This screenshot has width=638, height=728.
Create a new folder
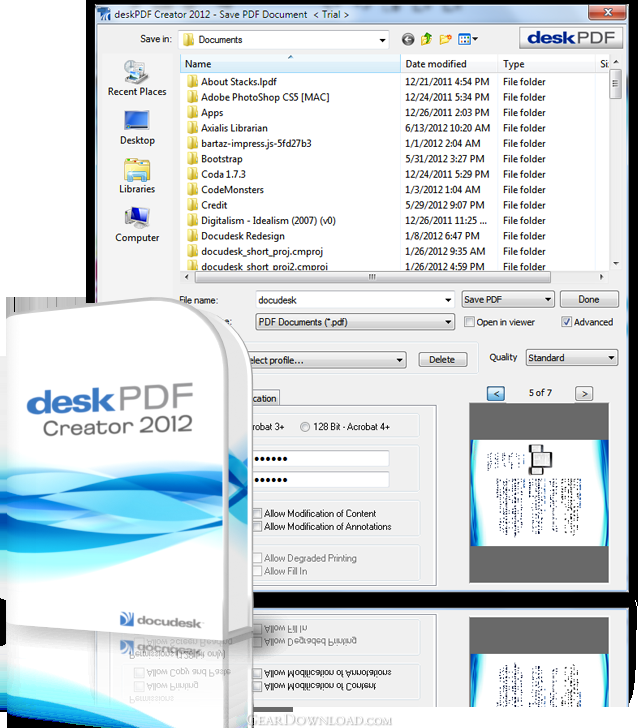(445, 40)
